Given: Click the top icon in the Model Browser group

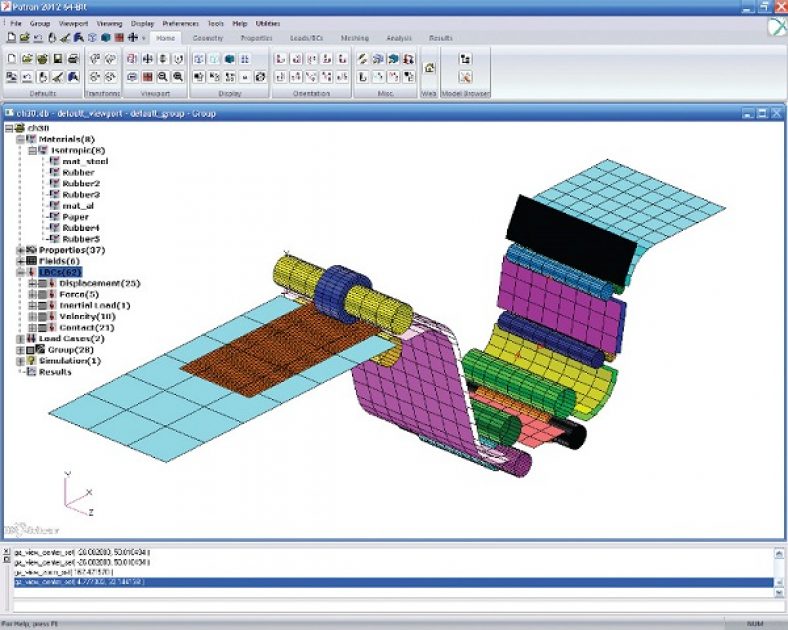Looking at the screenshot, I should (465, 59).
